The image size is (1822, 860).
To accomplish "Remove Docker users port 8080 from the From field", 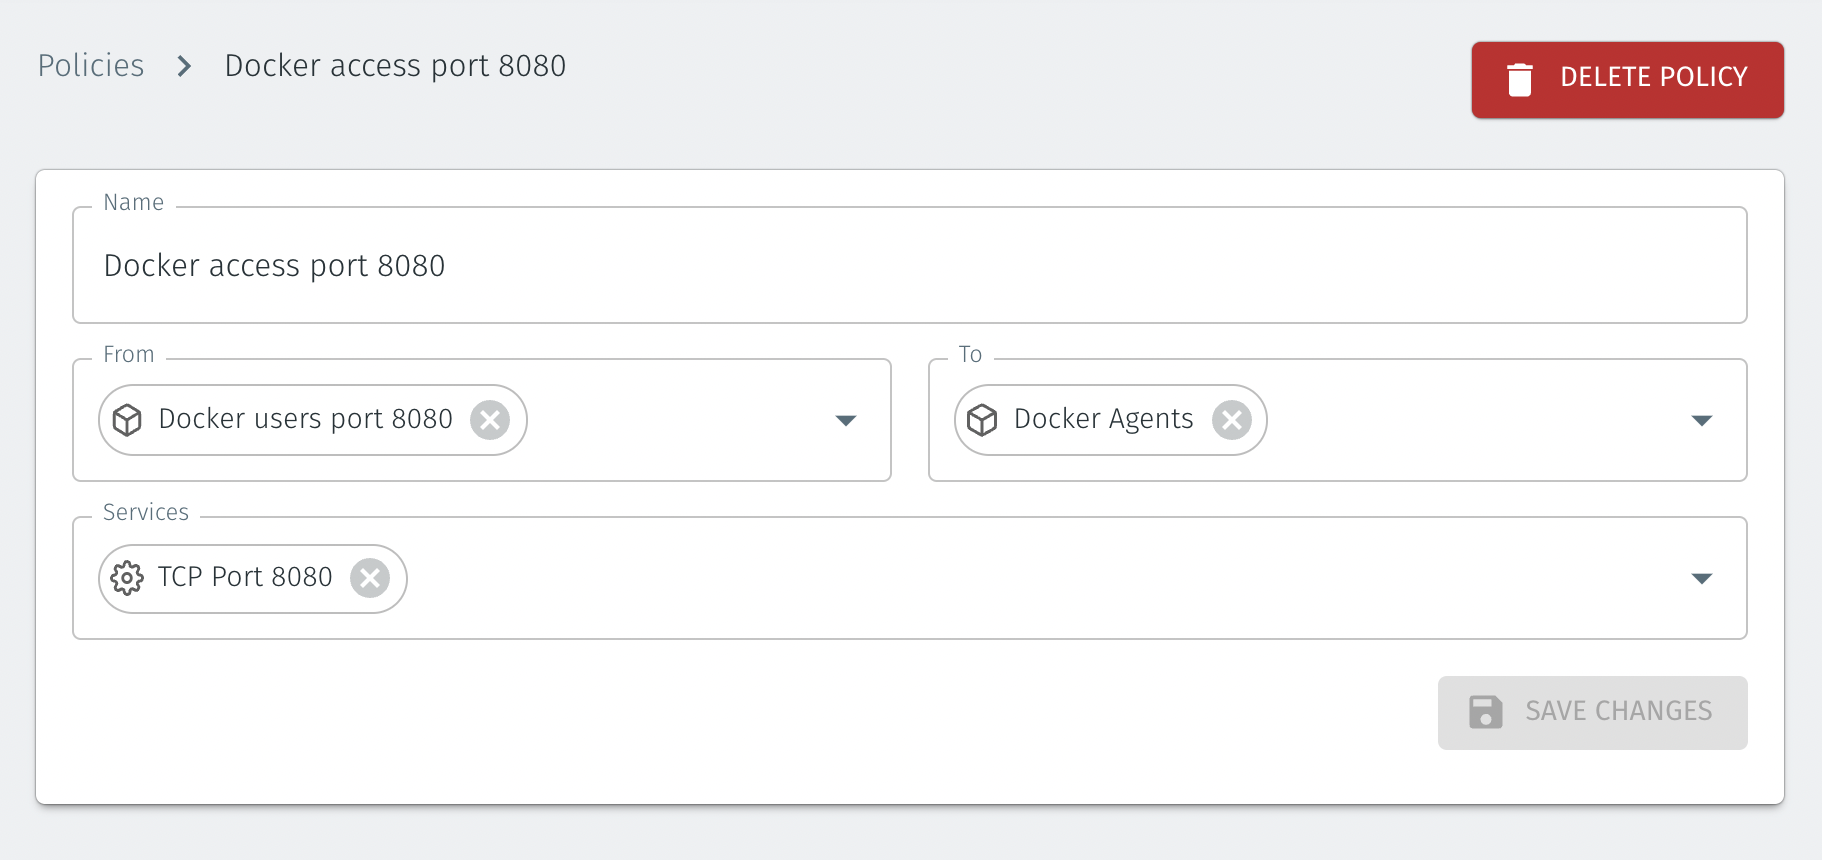I will [x=490, y=420].
